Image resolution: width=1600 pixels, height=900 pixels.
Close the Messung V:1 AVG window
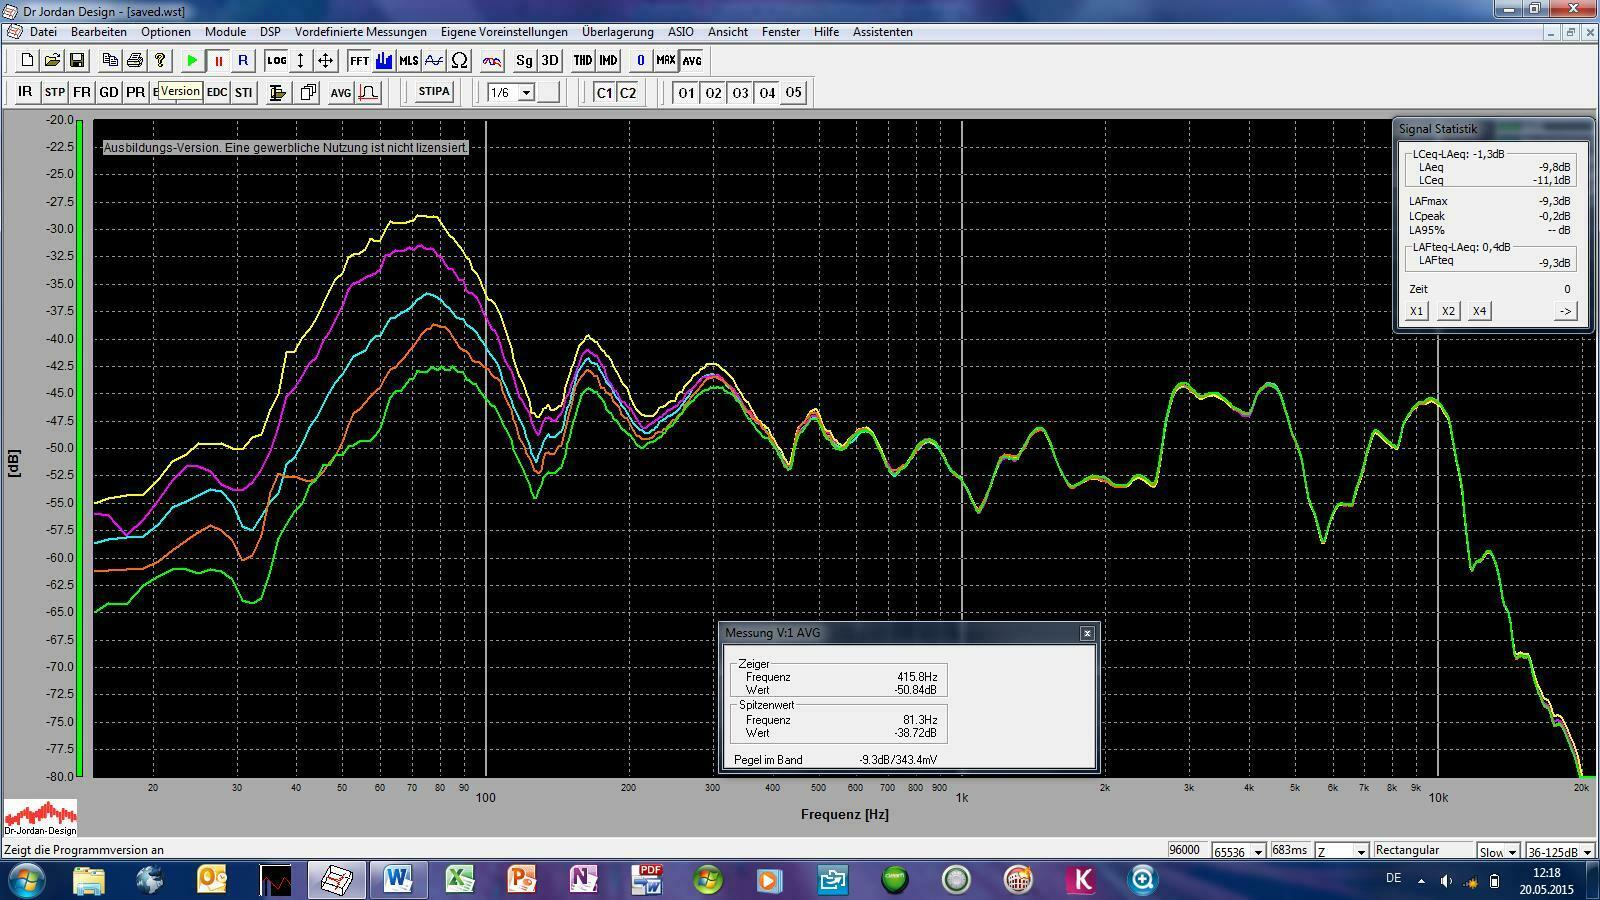pyautogui.click(x=1087, y=633)
